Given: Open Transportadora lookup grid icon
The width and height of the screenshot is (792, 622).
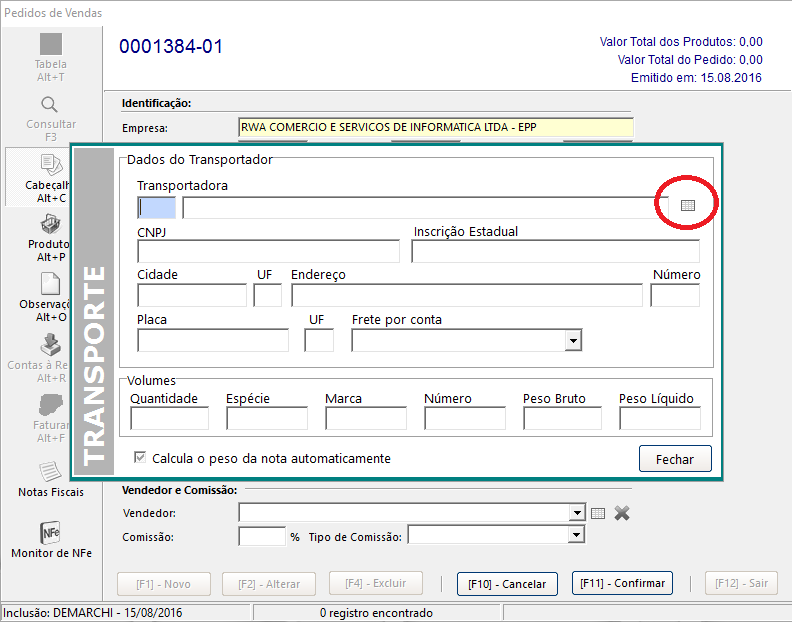Looking at the screenshot, I should [687, 205].
